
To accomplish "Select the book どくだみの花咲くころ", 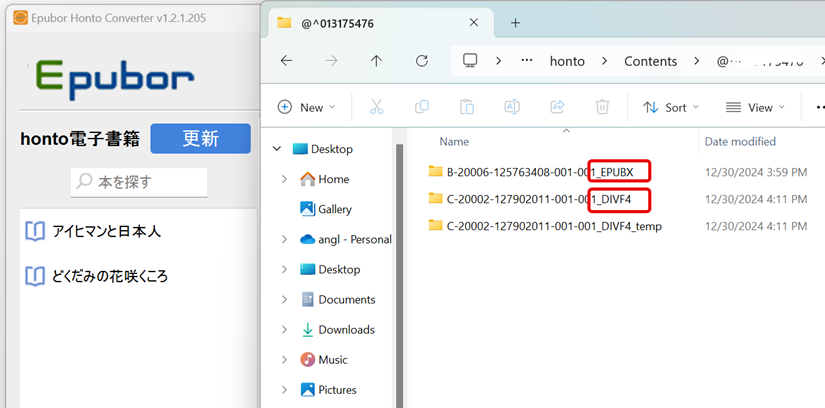I will pos(110,276).
